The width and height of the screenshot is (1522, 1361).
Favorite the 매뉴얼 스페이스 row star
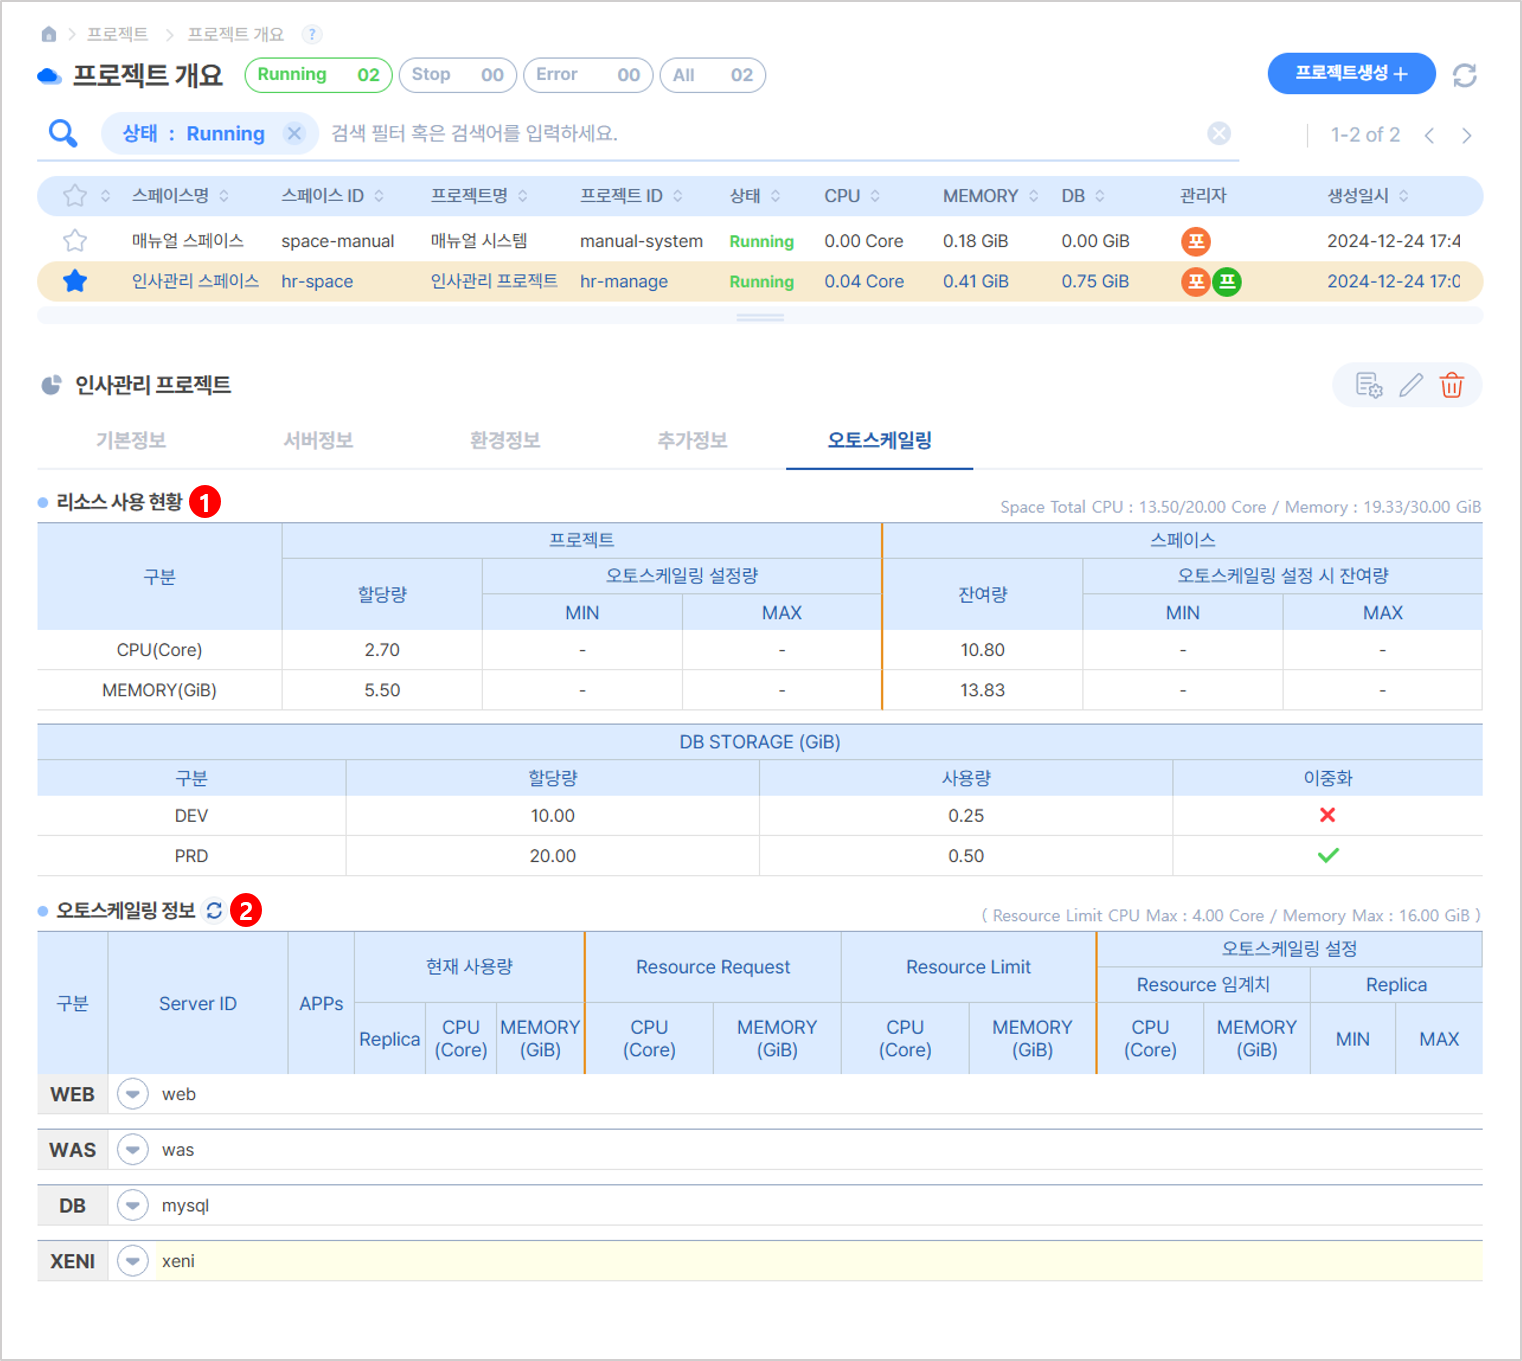click(x=75, y=241)
